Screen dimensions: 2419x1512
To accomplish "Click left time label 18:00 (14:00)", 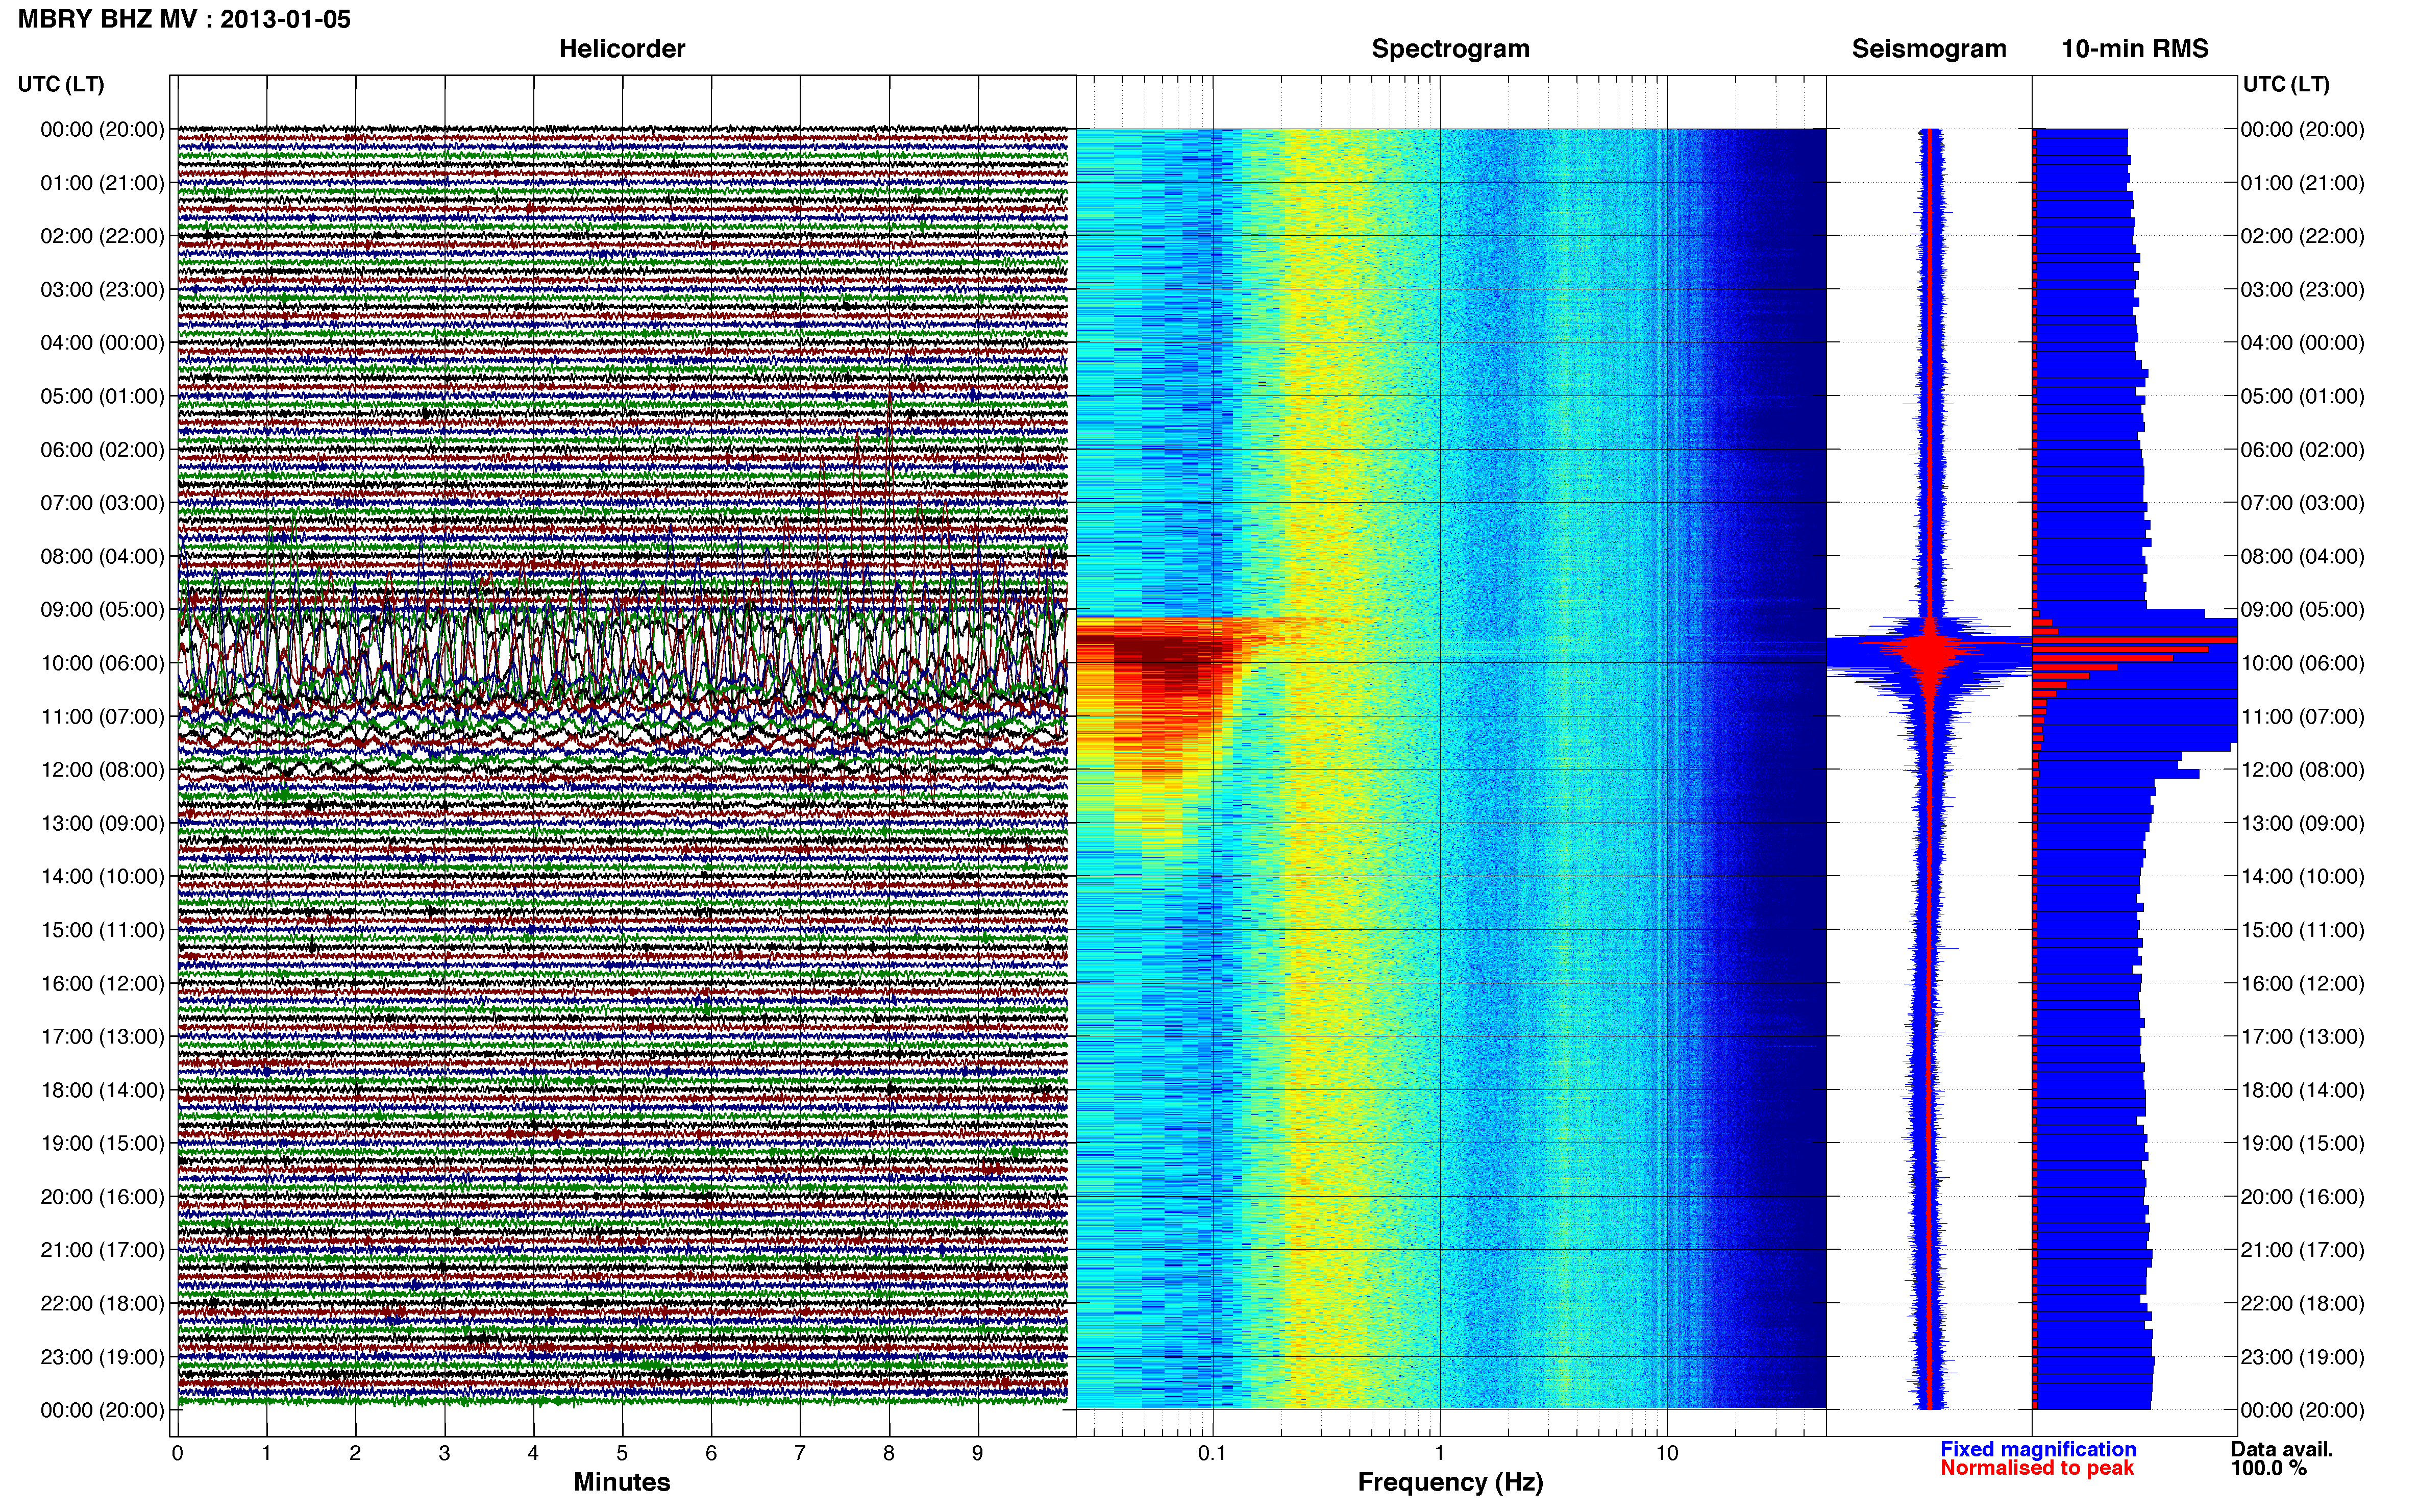I will click(102, 1090).
